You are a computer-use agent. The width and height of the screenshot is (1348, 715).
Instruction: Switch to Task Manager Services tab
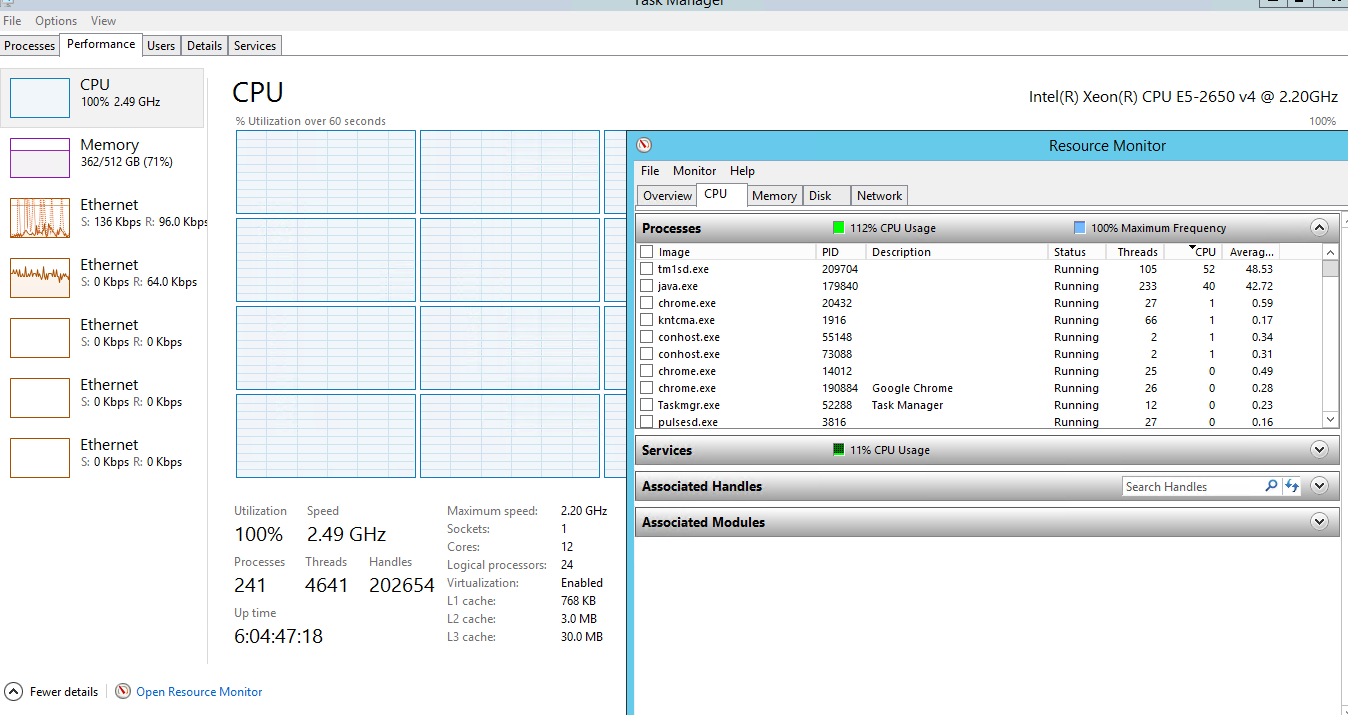pos(255,46)
